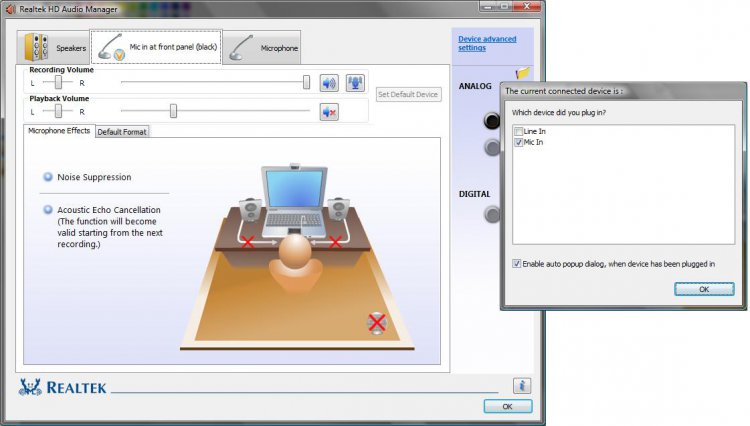Toggle Enable auto popup dialog checkbox
The width and height of the screenshot is (750, 426).
tap(517, 263)
